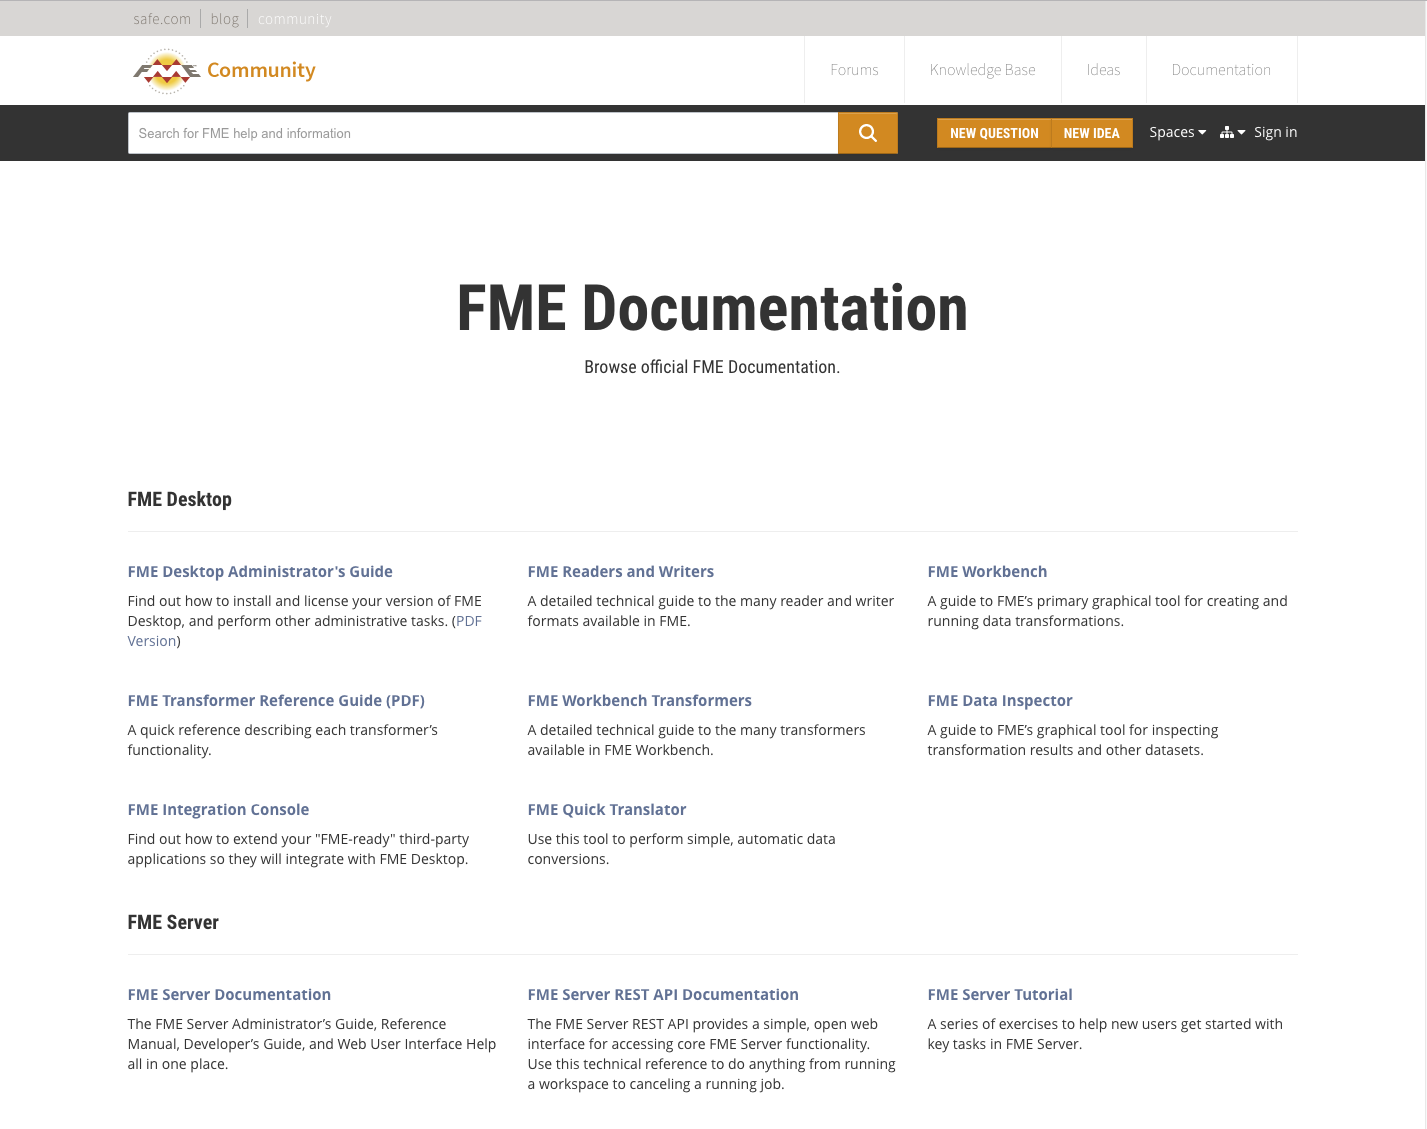The width and height of the screenshot is (1427, 1129).
Task: Click the FME Server section heading
Action: [x=173, y=922]
